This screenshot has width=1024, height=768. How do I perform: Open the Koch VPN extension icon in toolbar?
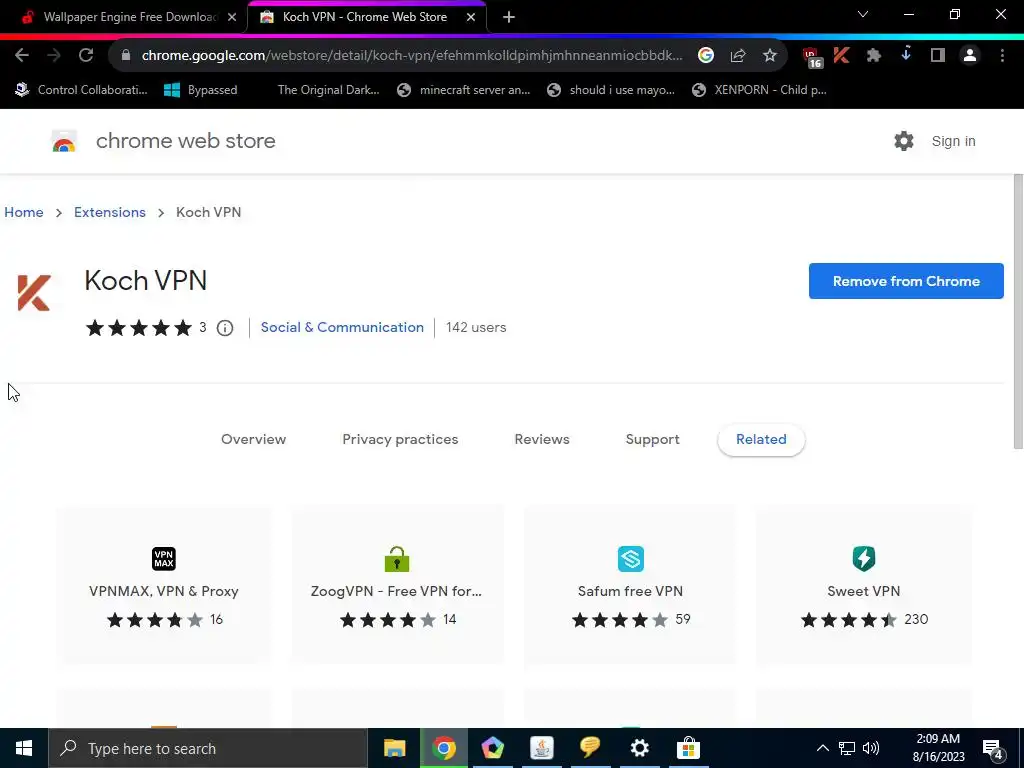point(842,56)
